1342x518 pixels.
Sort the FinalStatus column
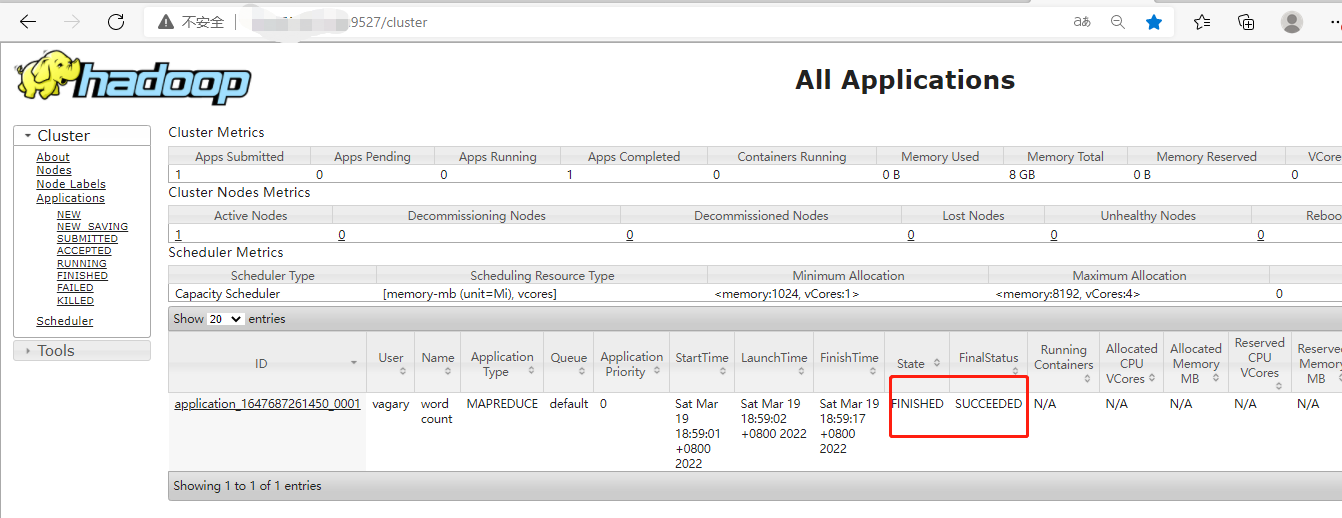[1016, 370]
